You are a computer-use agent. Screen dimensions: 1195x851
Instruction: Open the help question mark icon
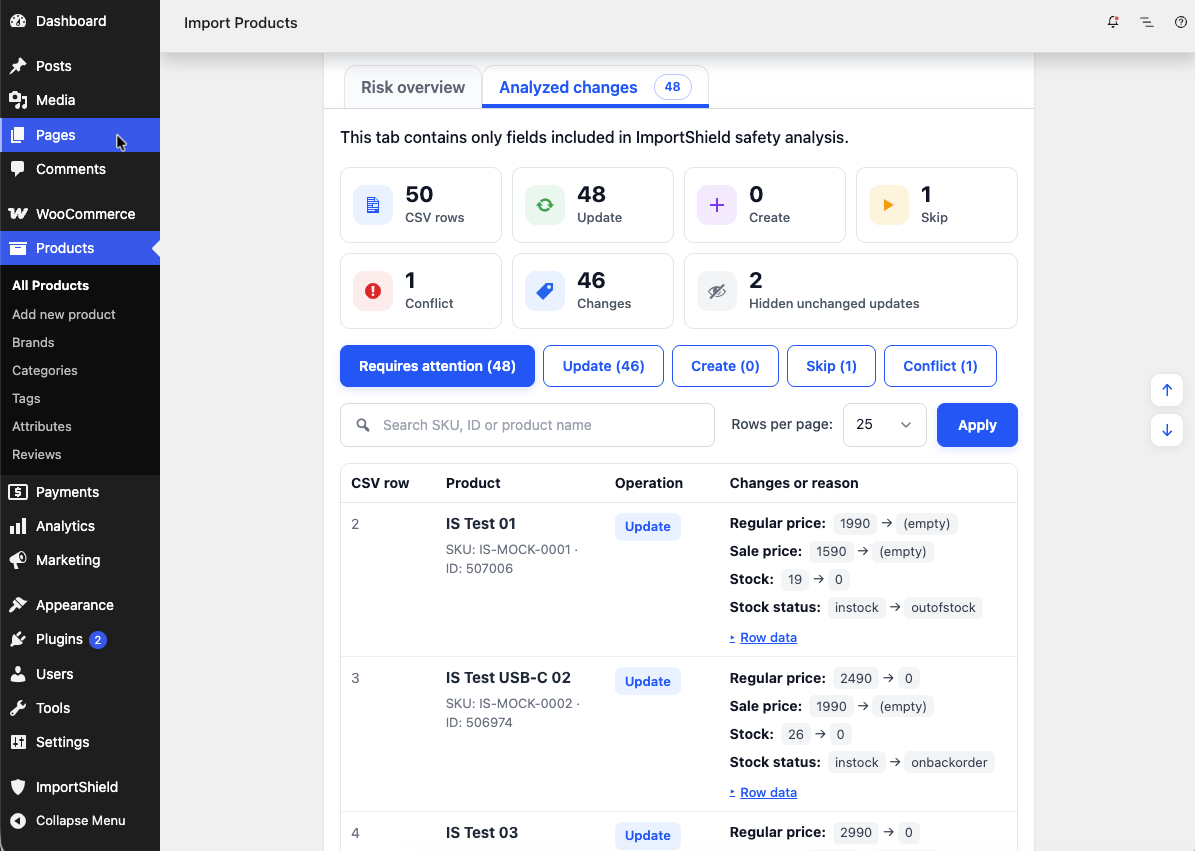(1181, 22)
